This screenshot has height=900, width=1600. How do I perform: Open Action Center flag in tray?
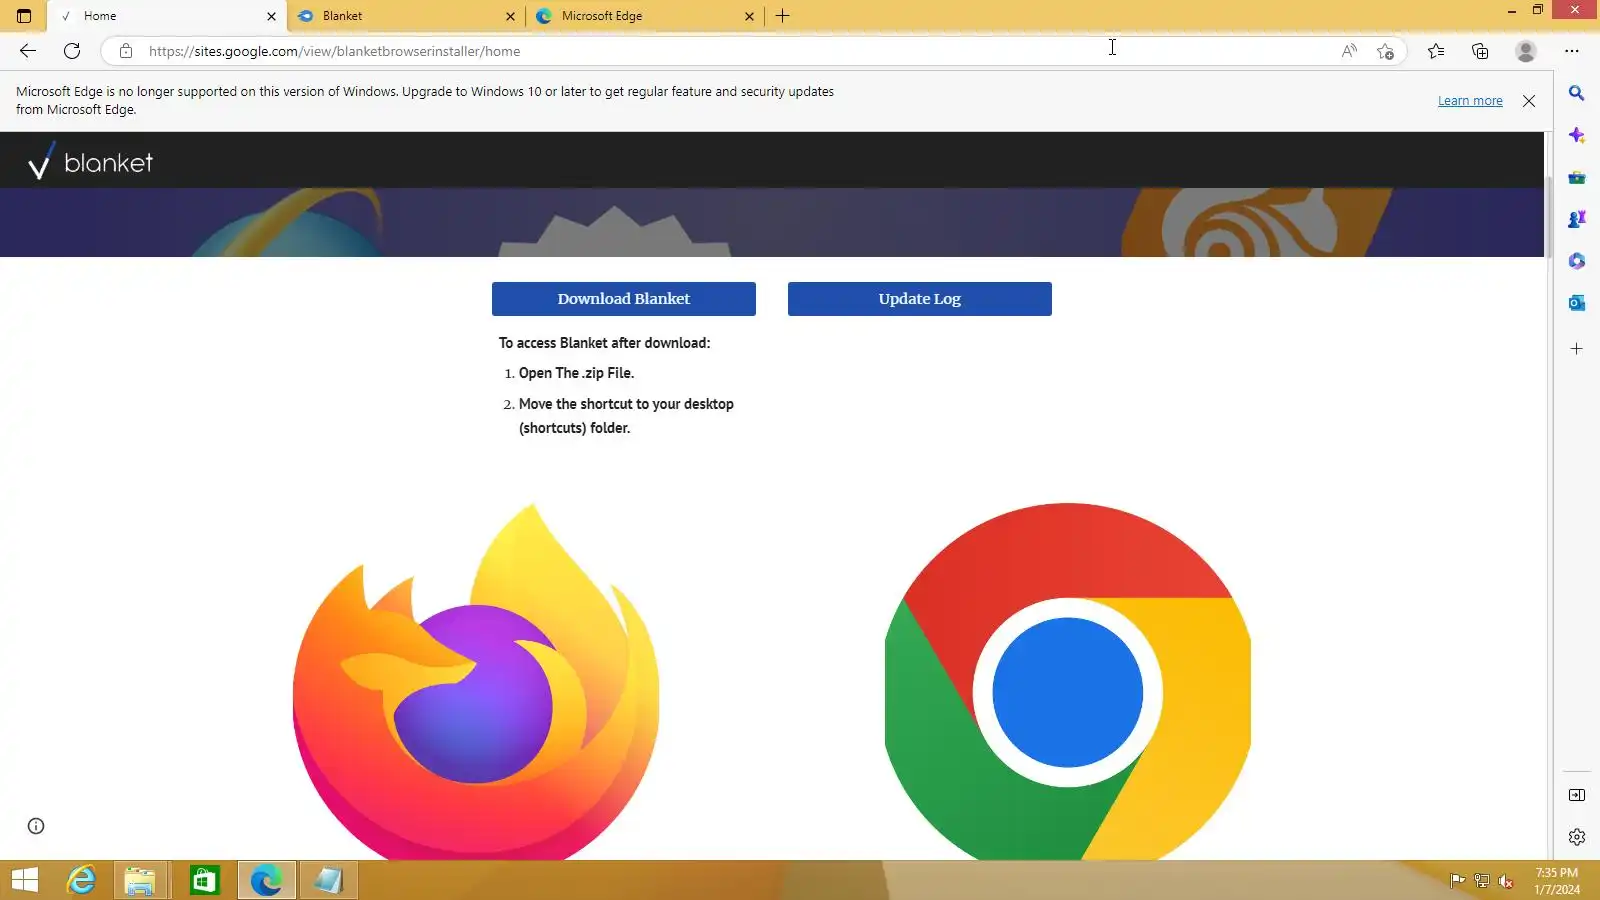coord(1457,881)
